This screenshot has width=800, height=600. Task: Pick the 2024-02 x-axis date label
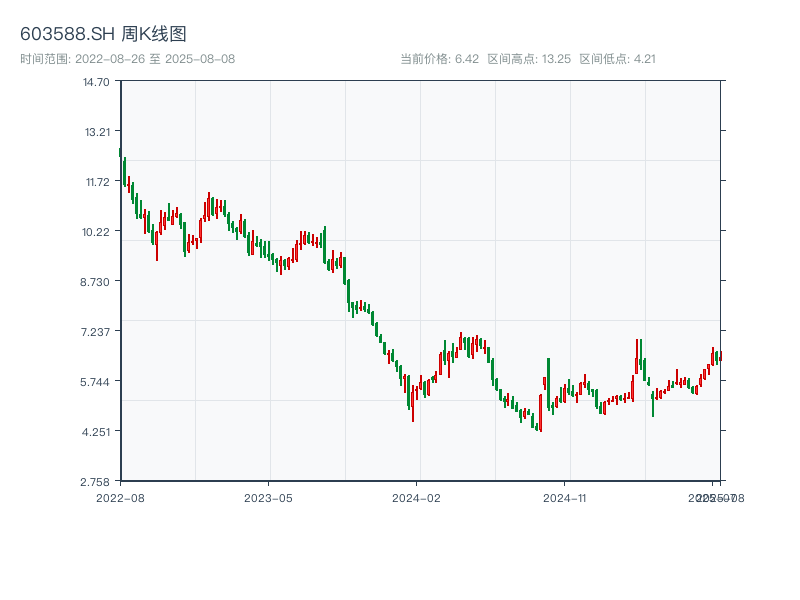[x=417, y=497]
